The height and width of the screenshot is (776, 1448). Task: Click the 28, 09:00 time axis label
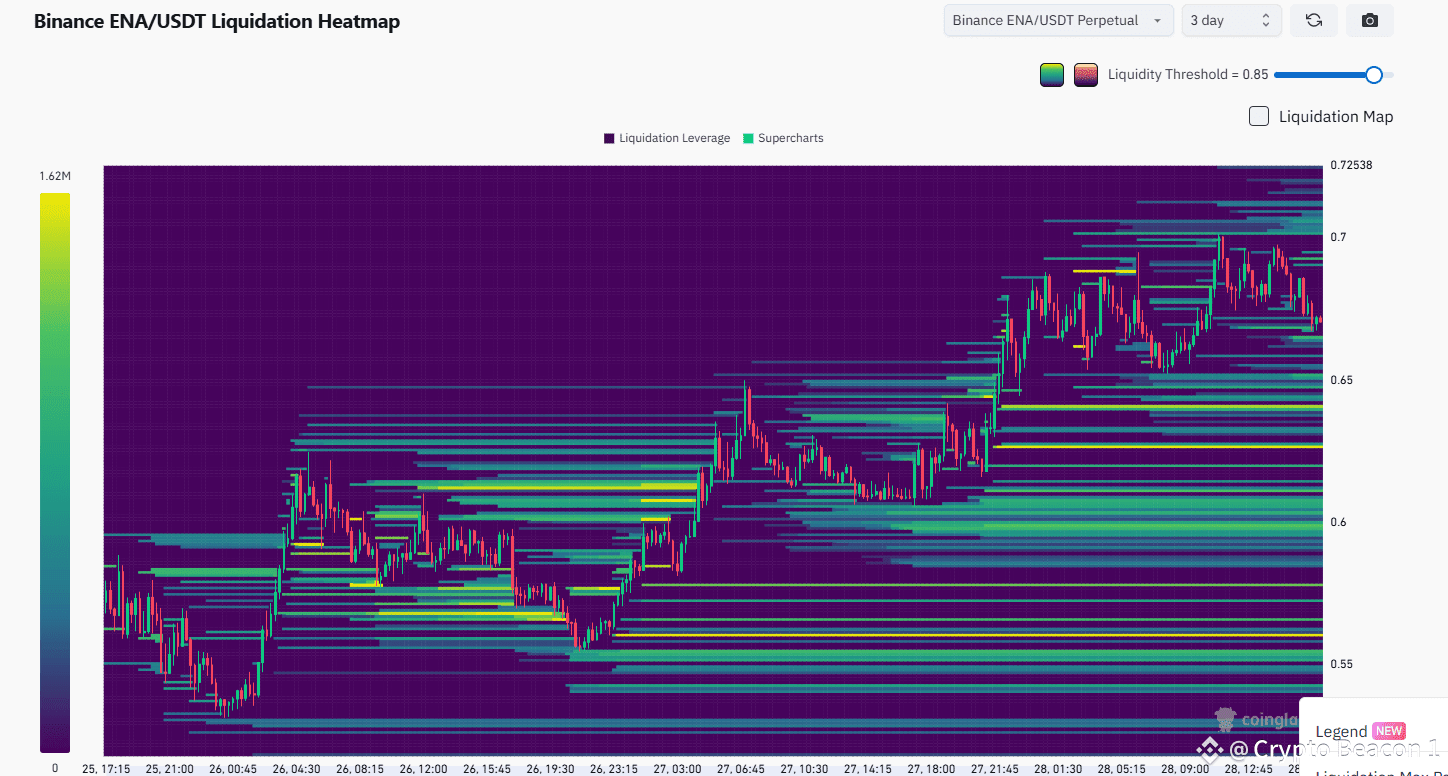[1185, 769]
